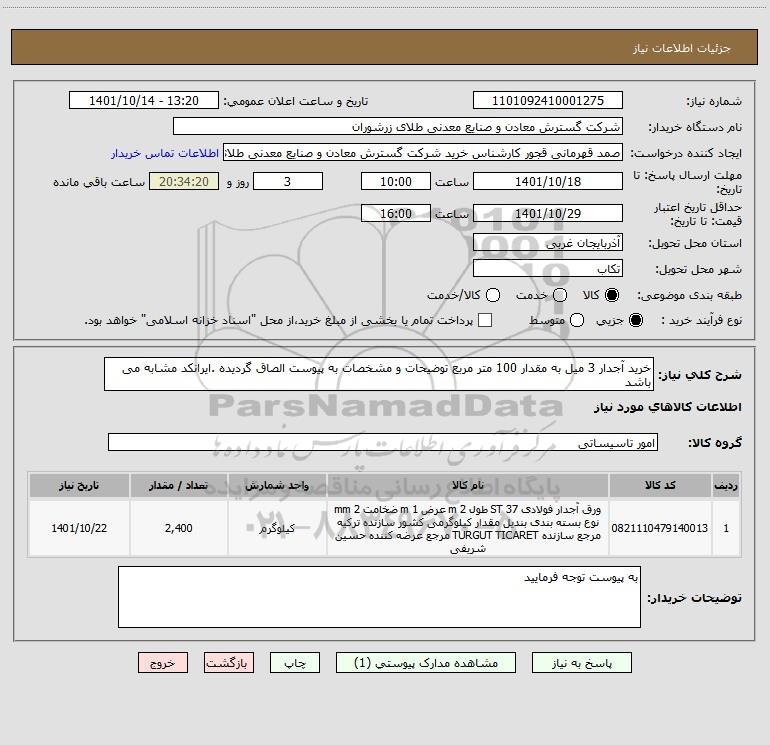The height and width of the screenshot is (745, 770).
Task: Click the days remaining field showing 3
Action: point(288,181)
